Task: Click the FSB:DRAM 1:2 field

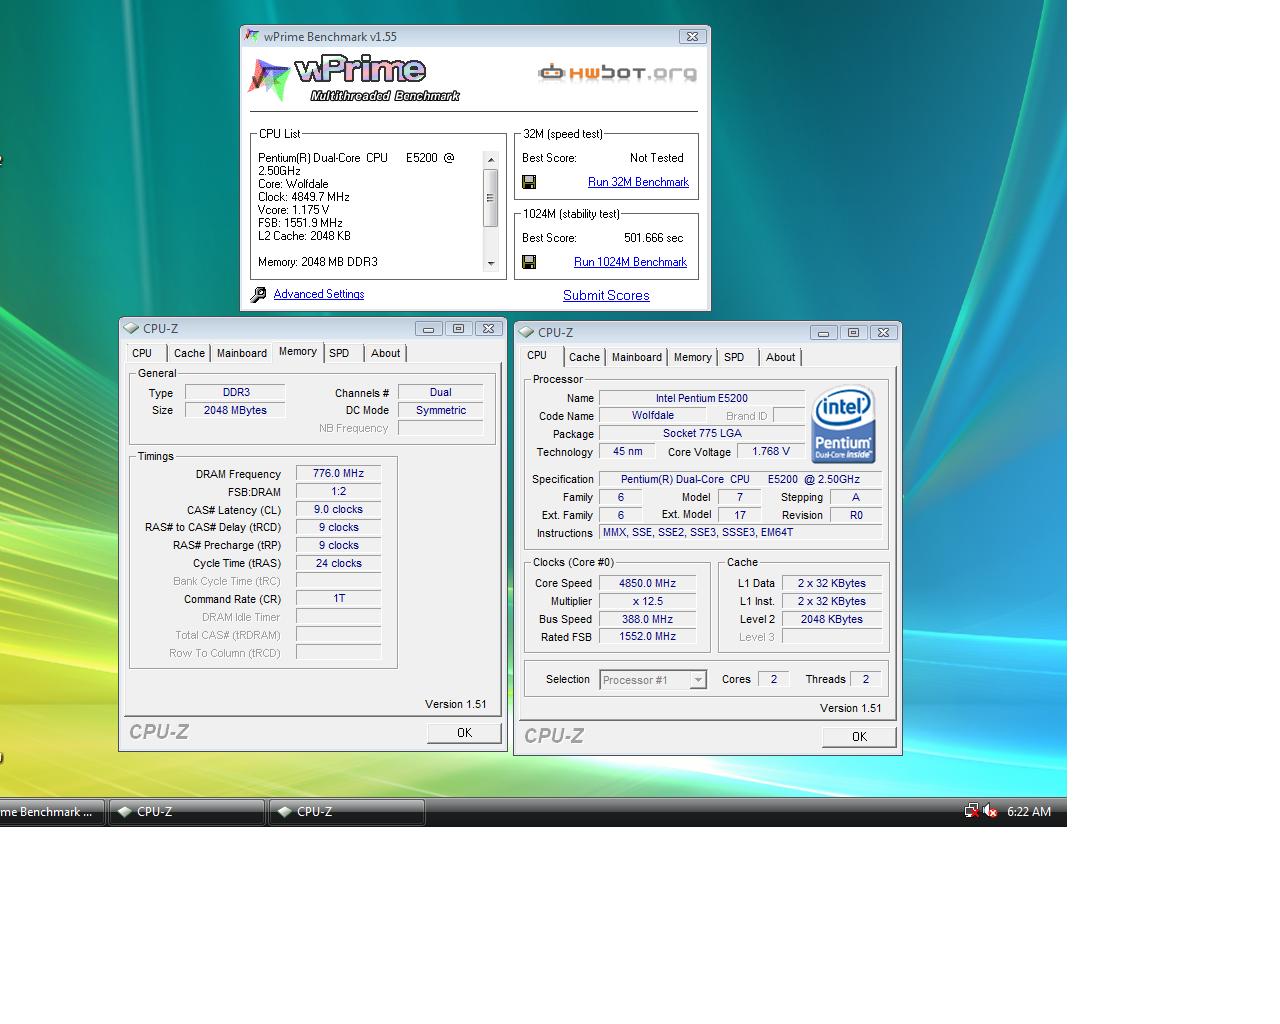Action: click(x=338, y=492)
